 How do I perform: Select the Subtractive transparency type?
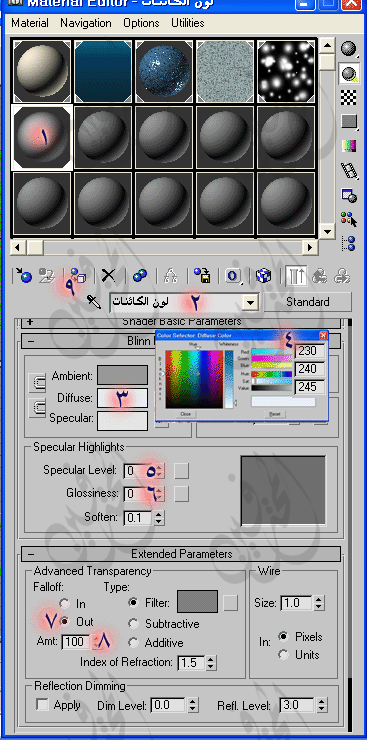click(133, 624)
